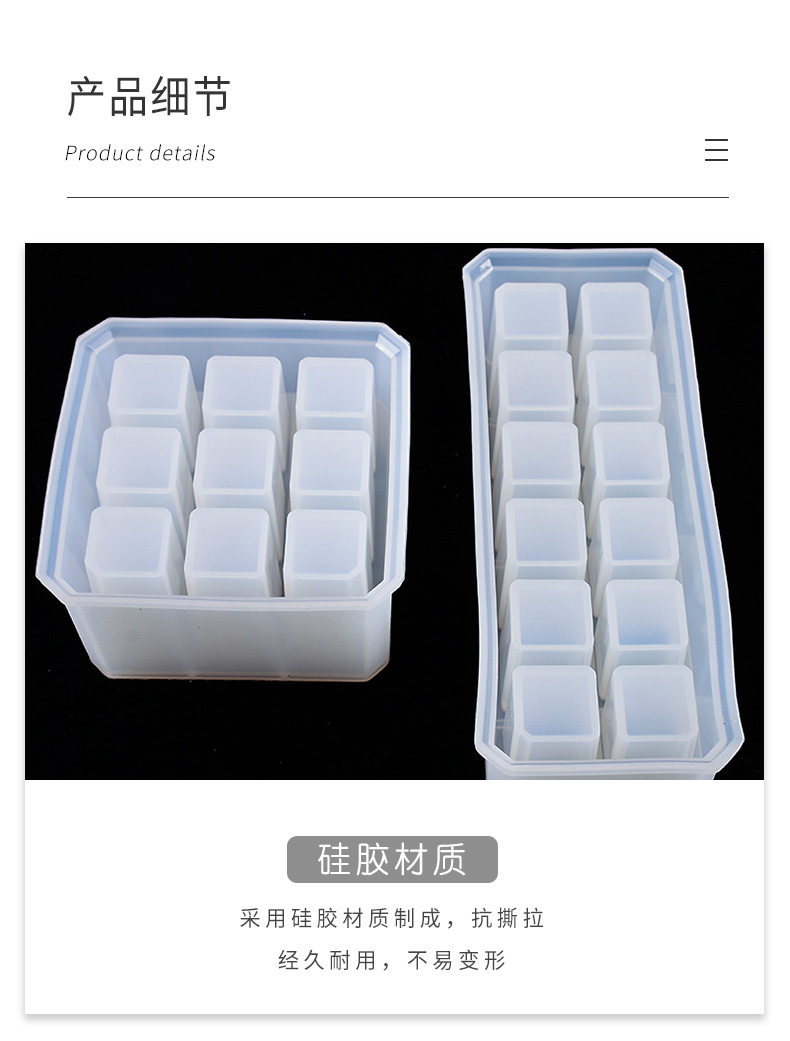
Task: Click bottom-right cube of the square mold
Action: (326, 552)
